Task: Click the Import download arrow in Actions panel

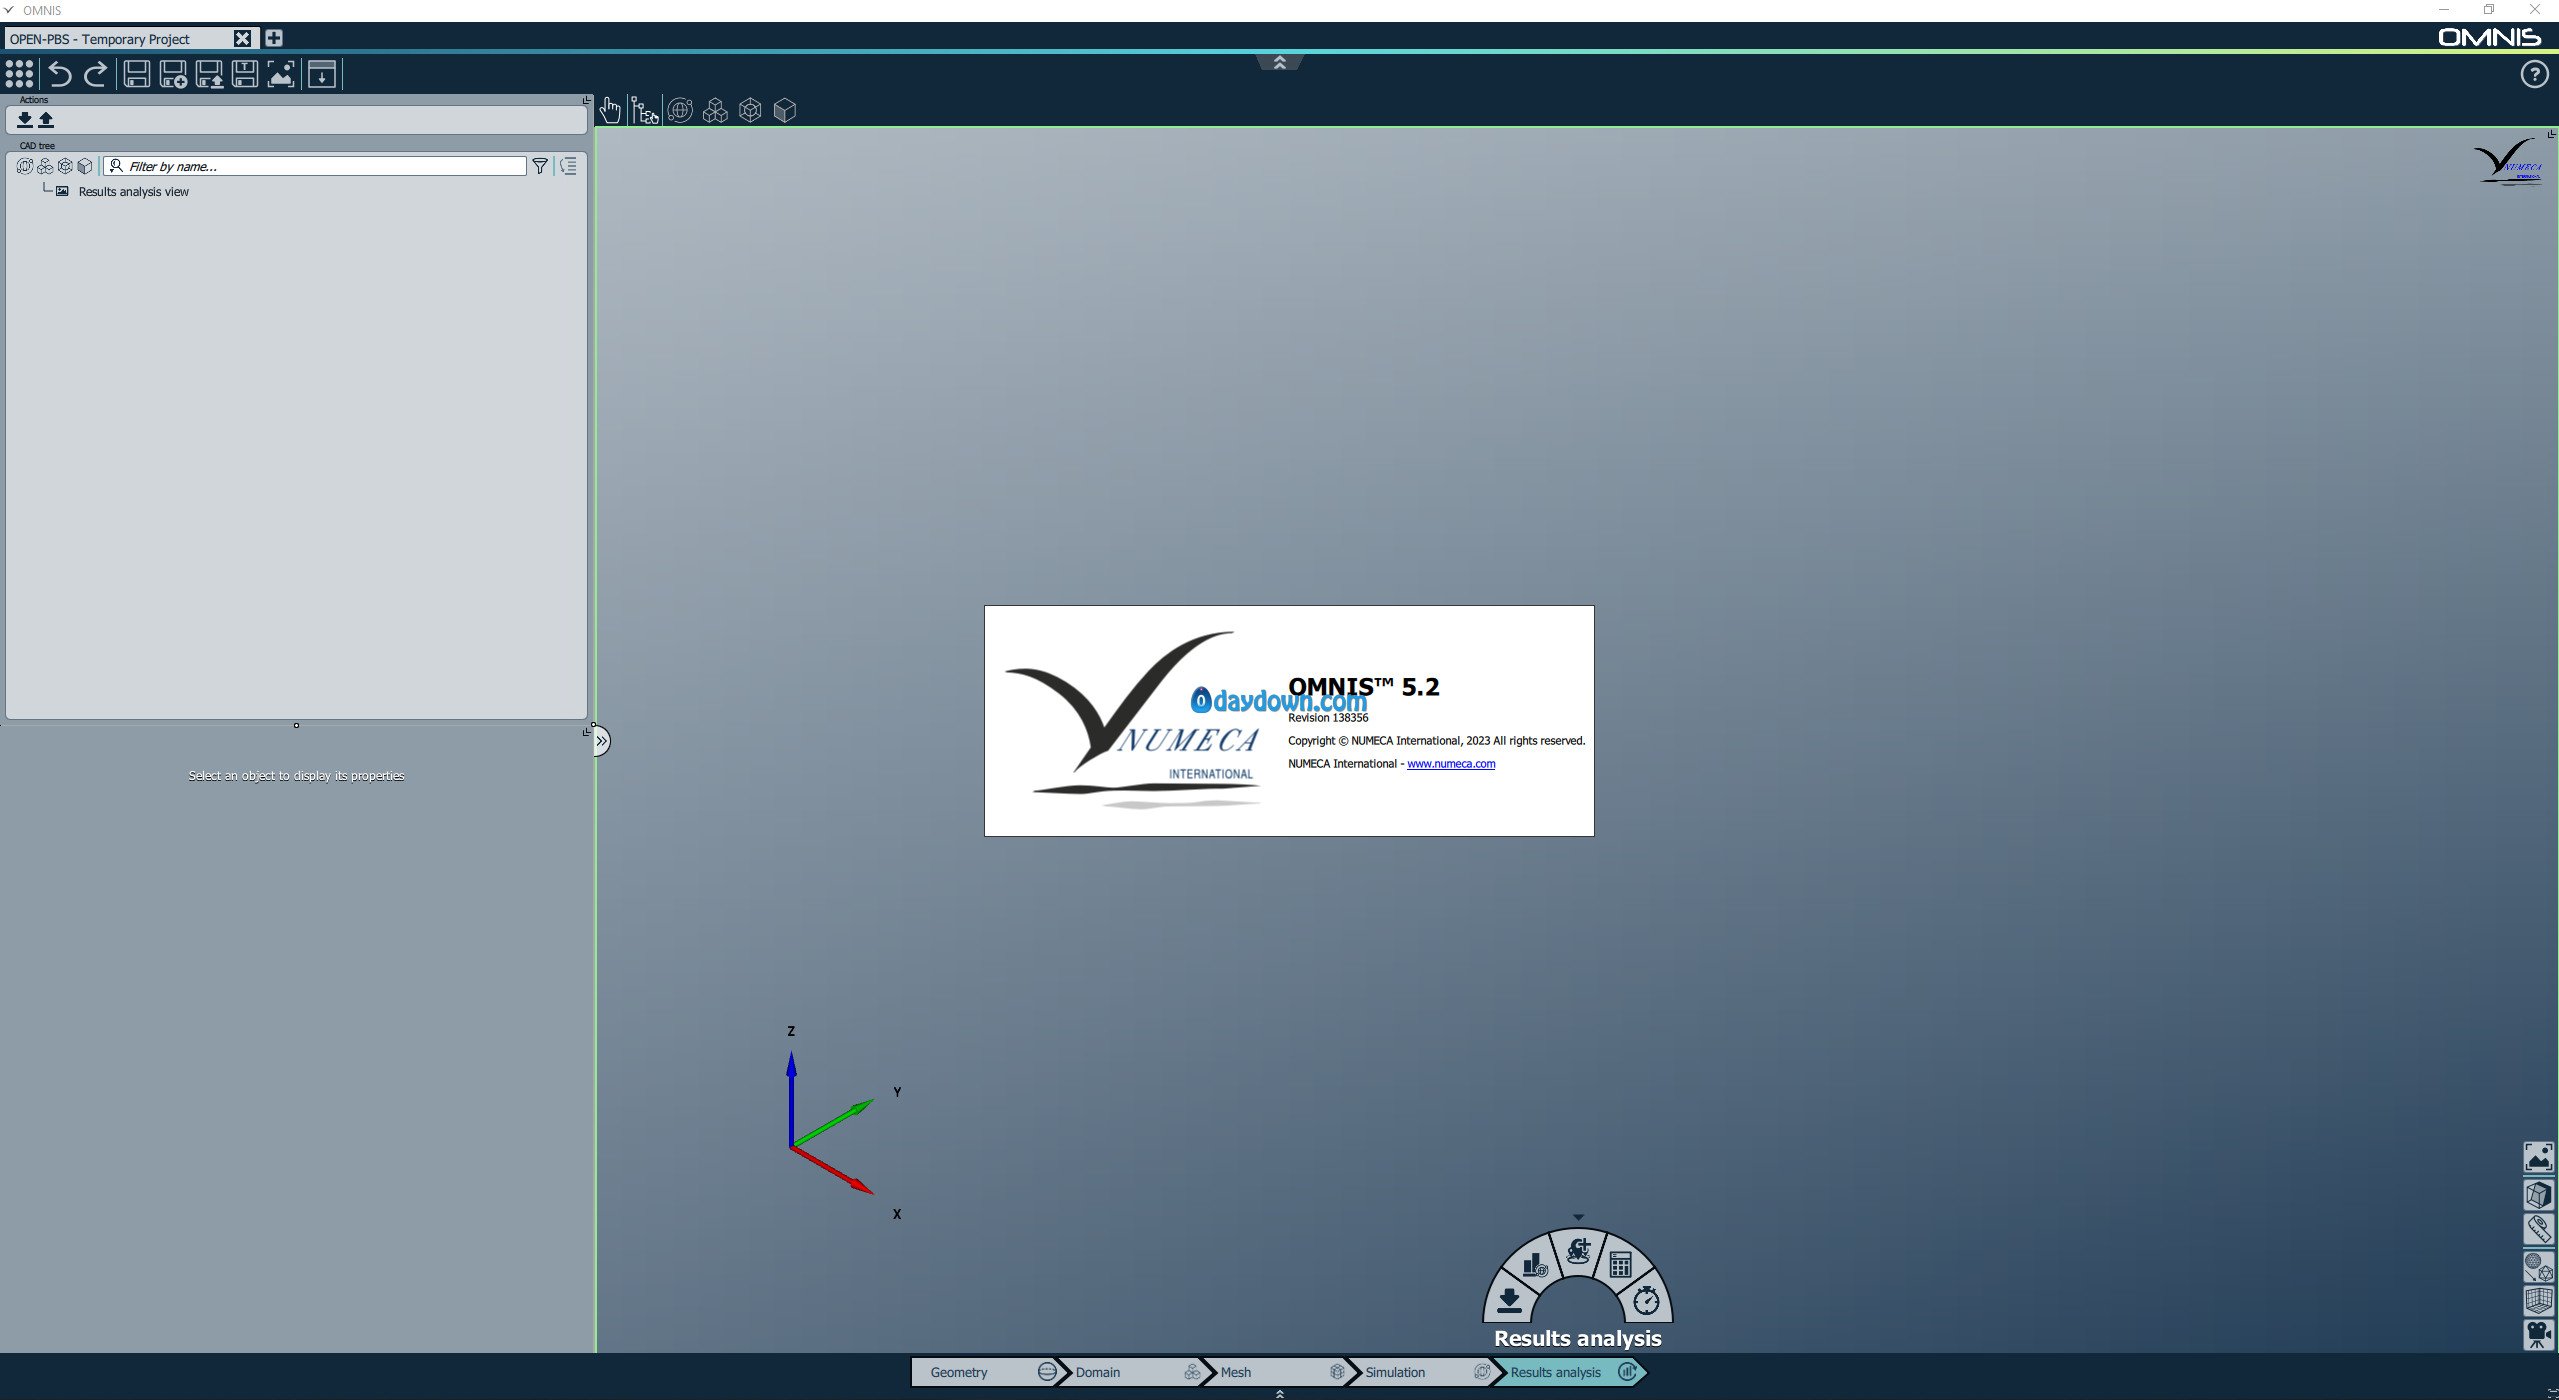Action: coord(25,120)
